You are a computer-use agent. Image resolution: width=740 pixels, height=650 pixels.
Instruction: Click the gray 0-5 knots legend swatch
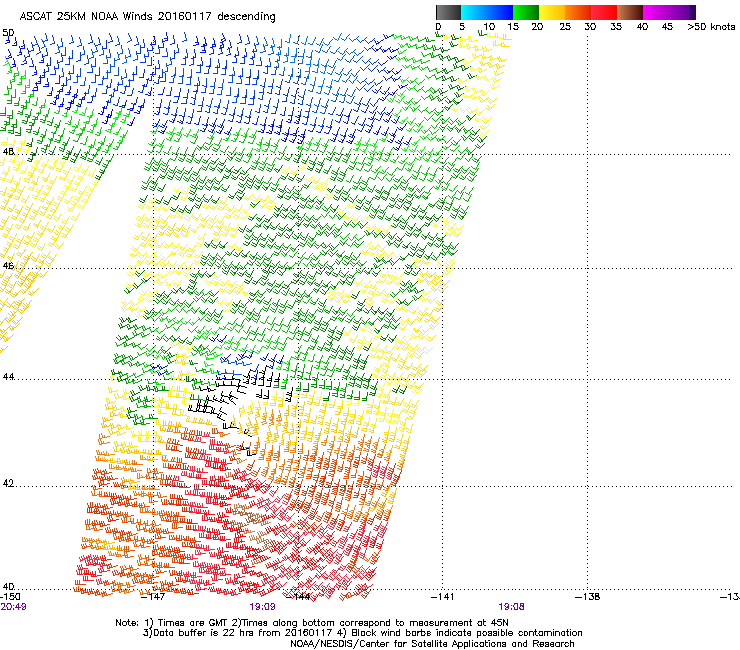(448, 12)
